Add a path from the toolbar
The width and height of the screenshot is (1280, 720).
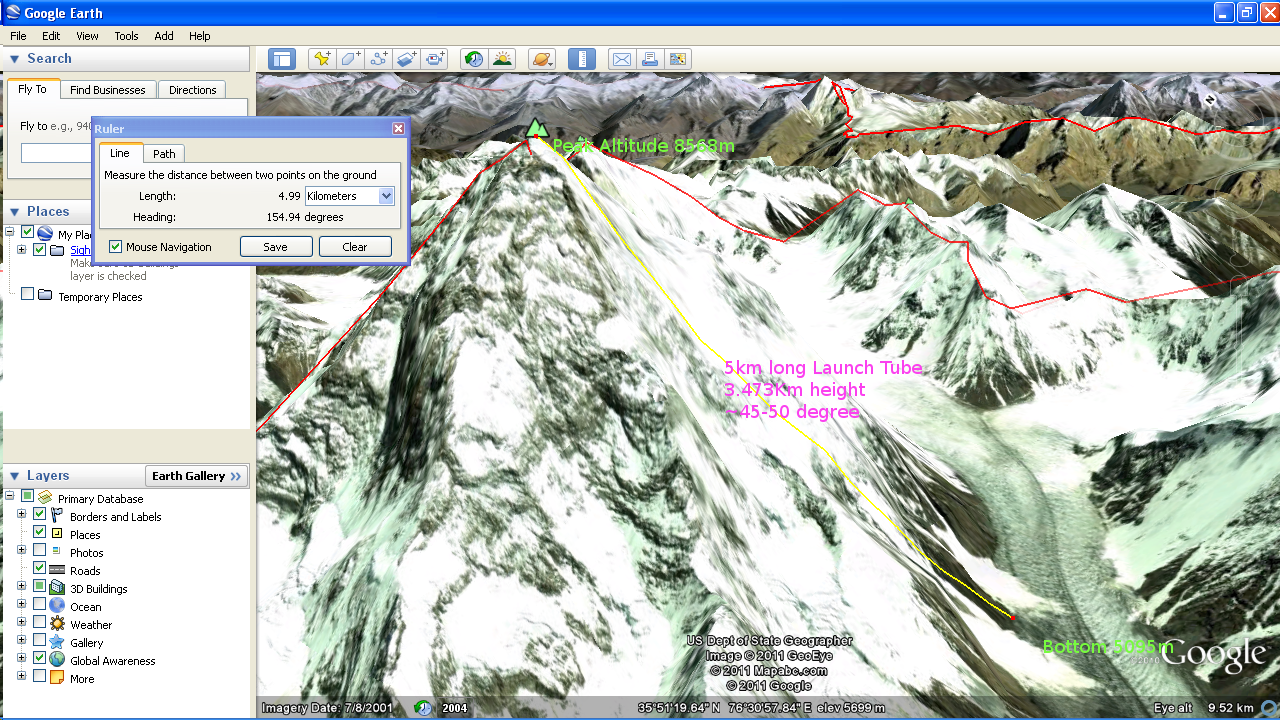(x=378, y=59)
